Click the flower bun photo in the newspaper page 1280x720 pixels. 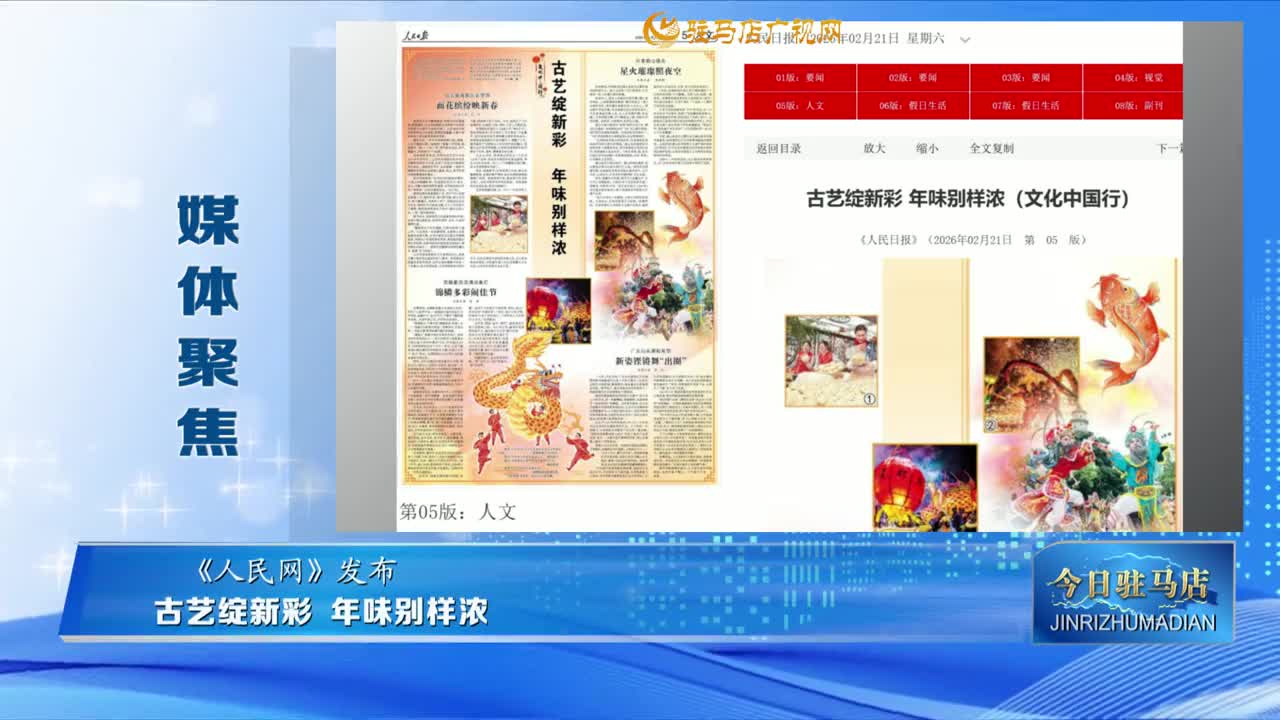click(x=498, y=224)
